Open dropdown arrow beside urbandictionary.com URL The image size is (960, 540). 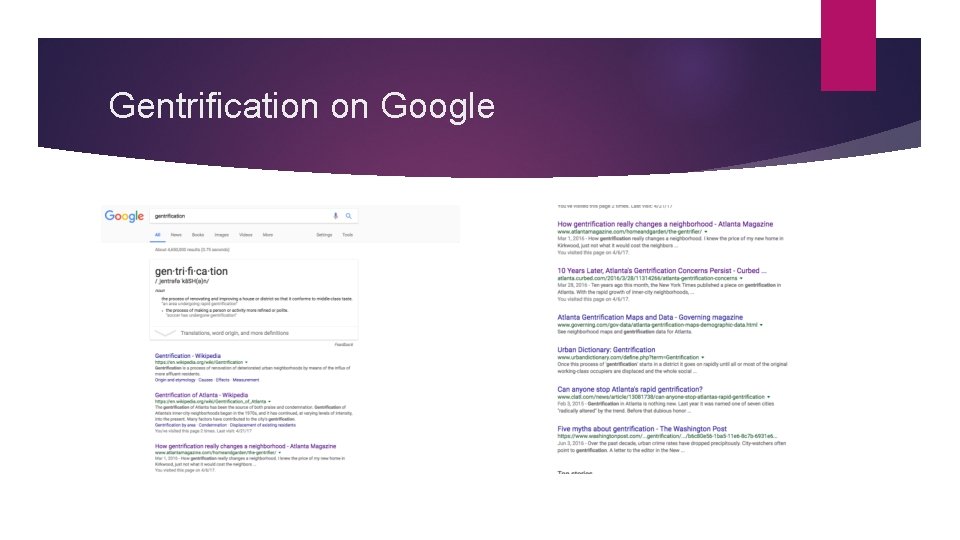(703, 358)
